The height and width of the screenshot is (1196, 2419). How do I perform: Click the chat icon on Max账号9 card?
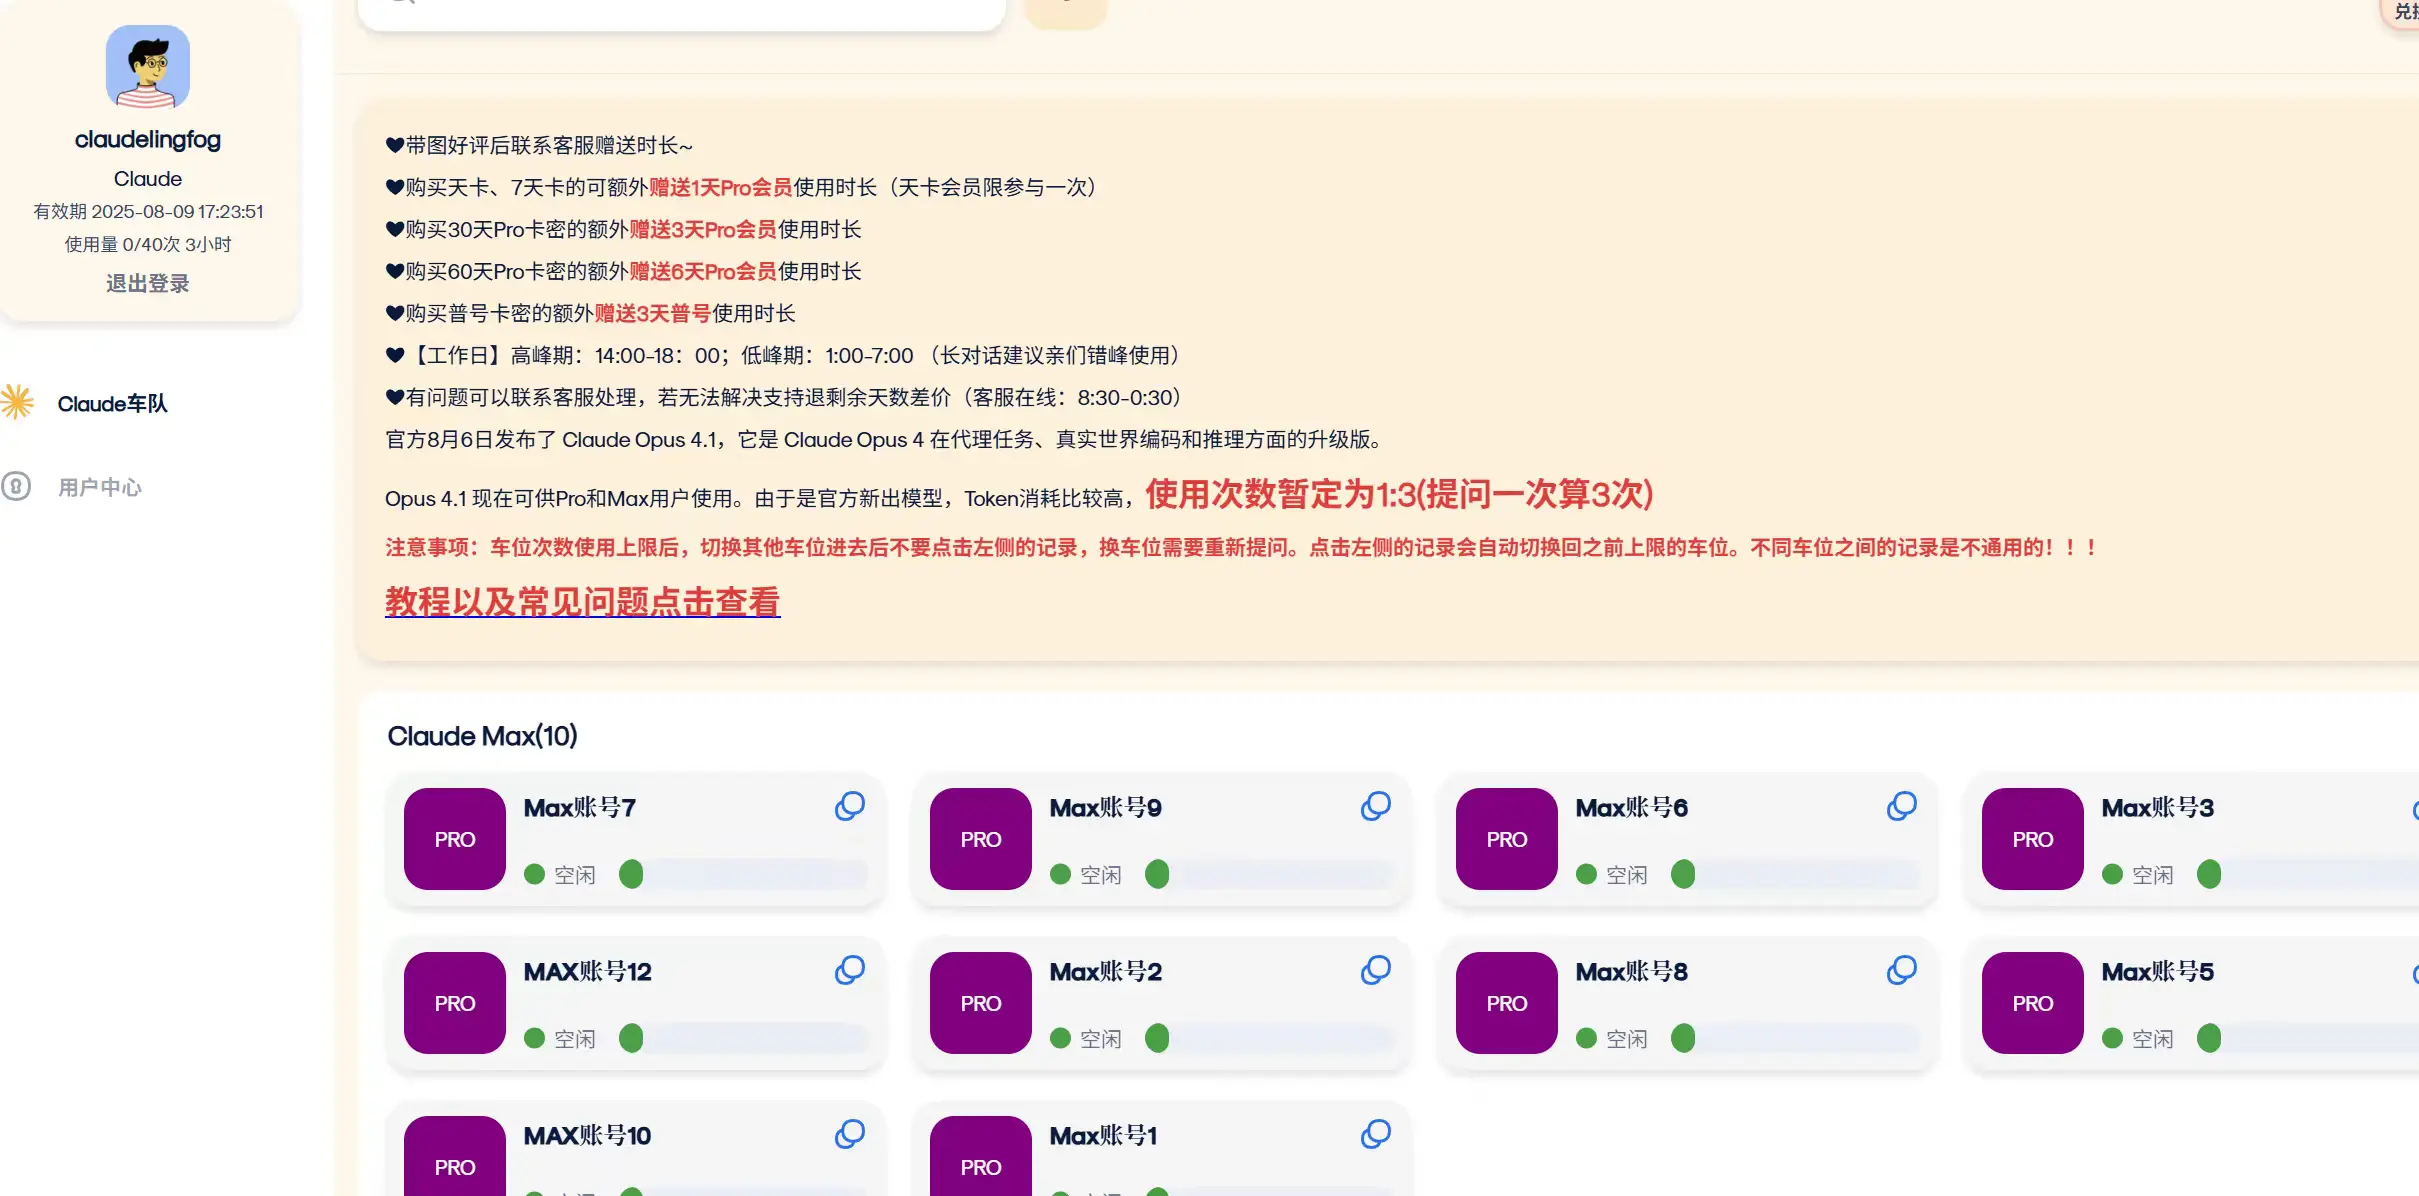click(x=1376, y=806)
